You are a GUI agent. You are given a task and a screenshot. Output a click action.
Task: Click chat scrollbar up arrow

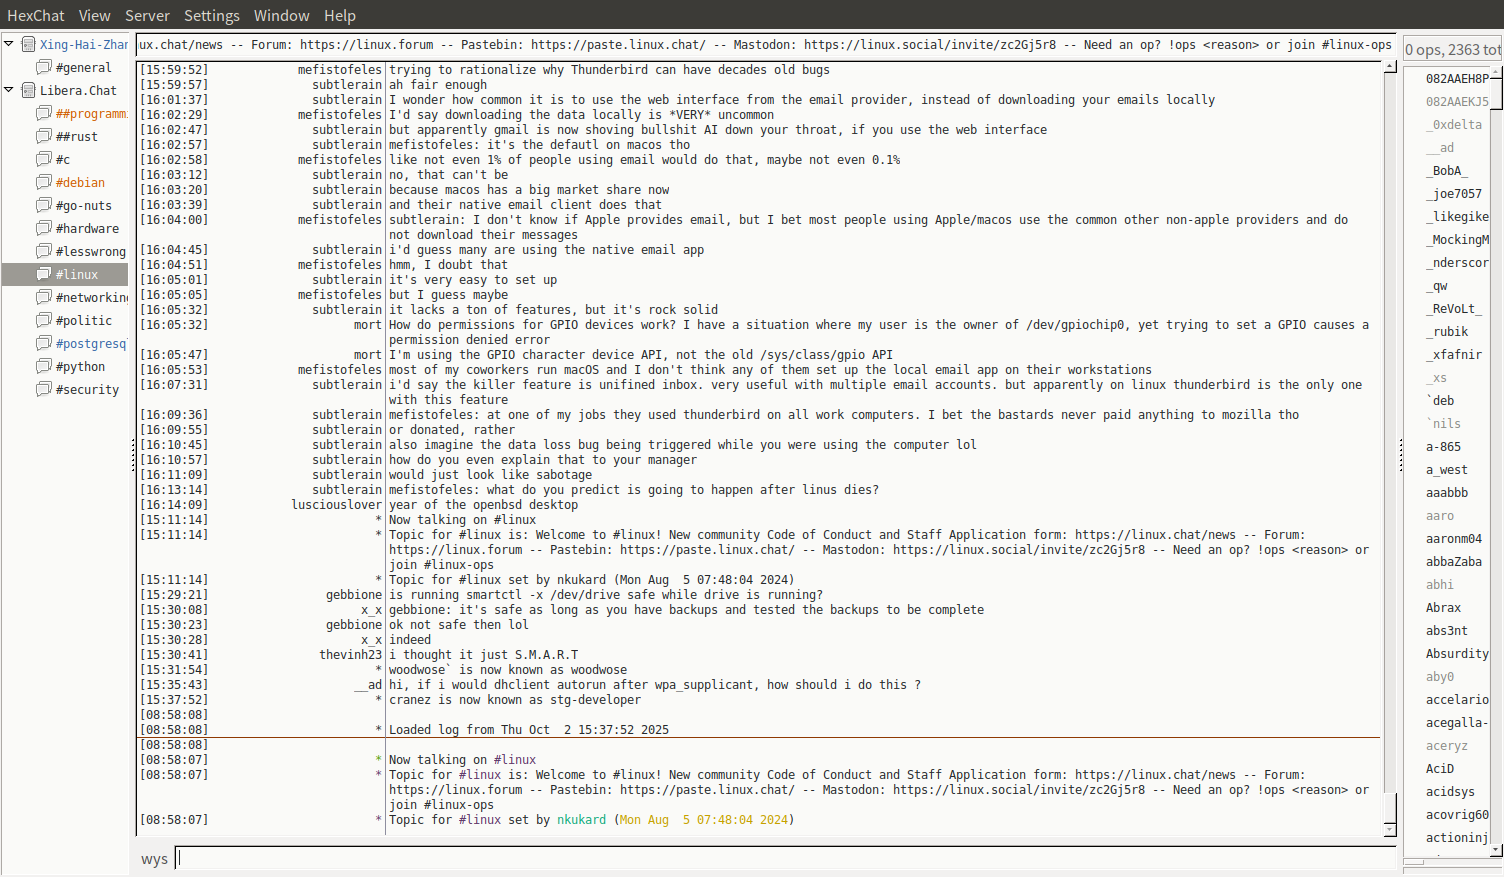1390,67
